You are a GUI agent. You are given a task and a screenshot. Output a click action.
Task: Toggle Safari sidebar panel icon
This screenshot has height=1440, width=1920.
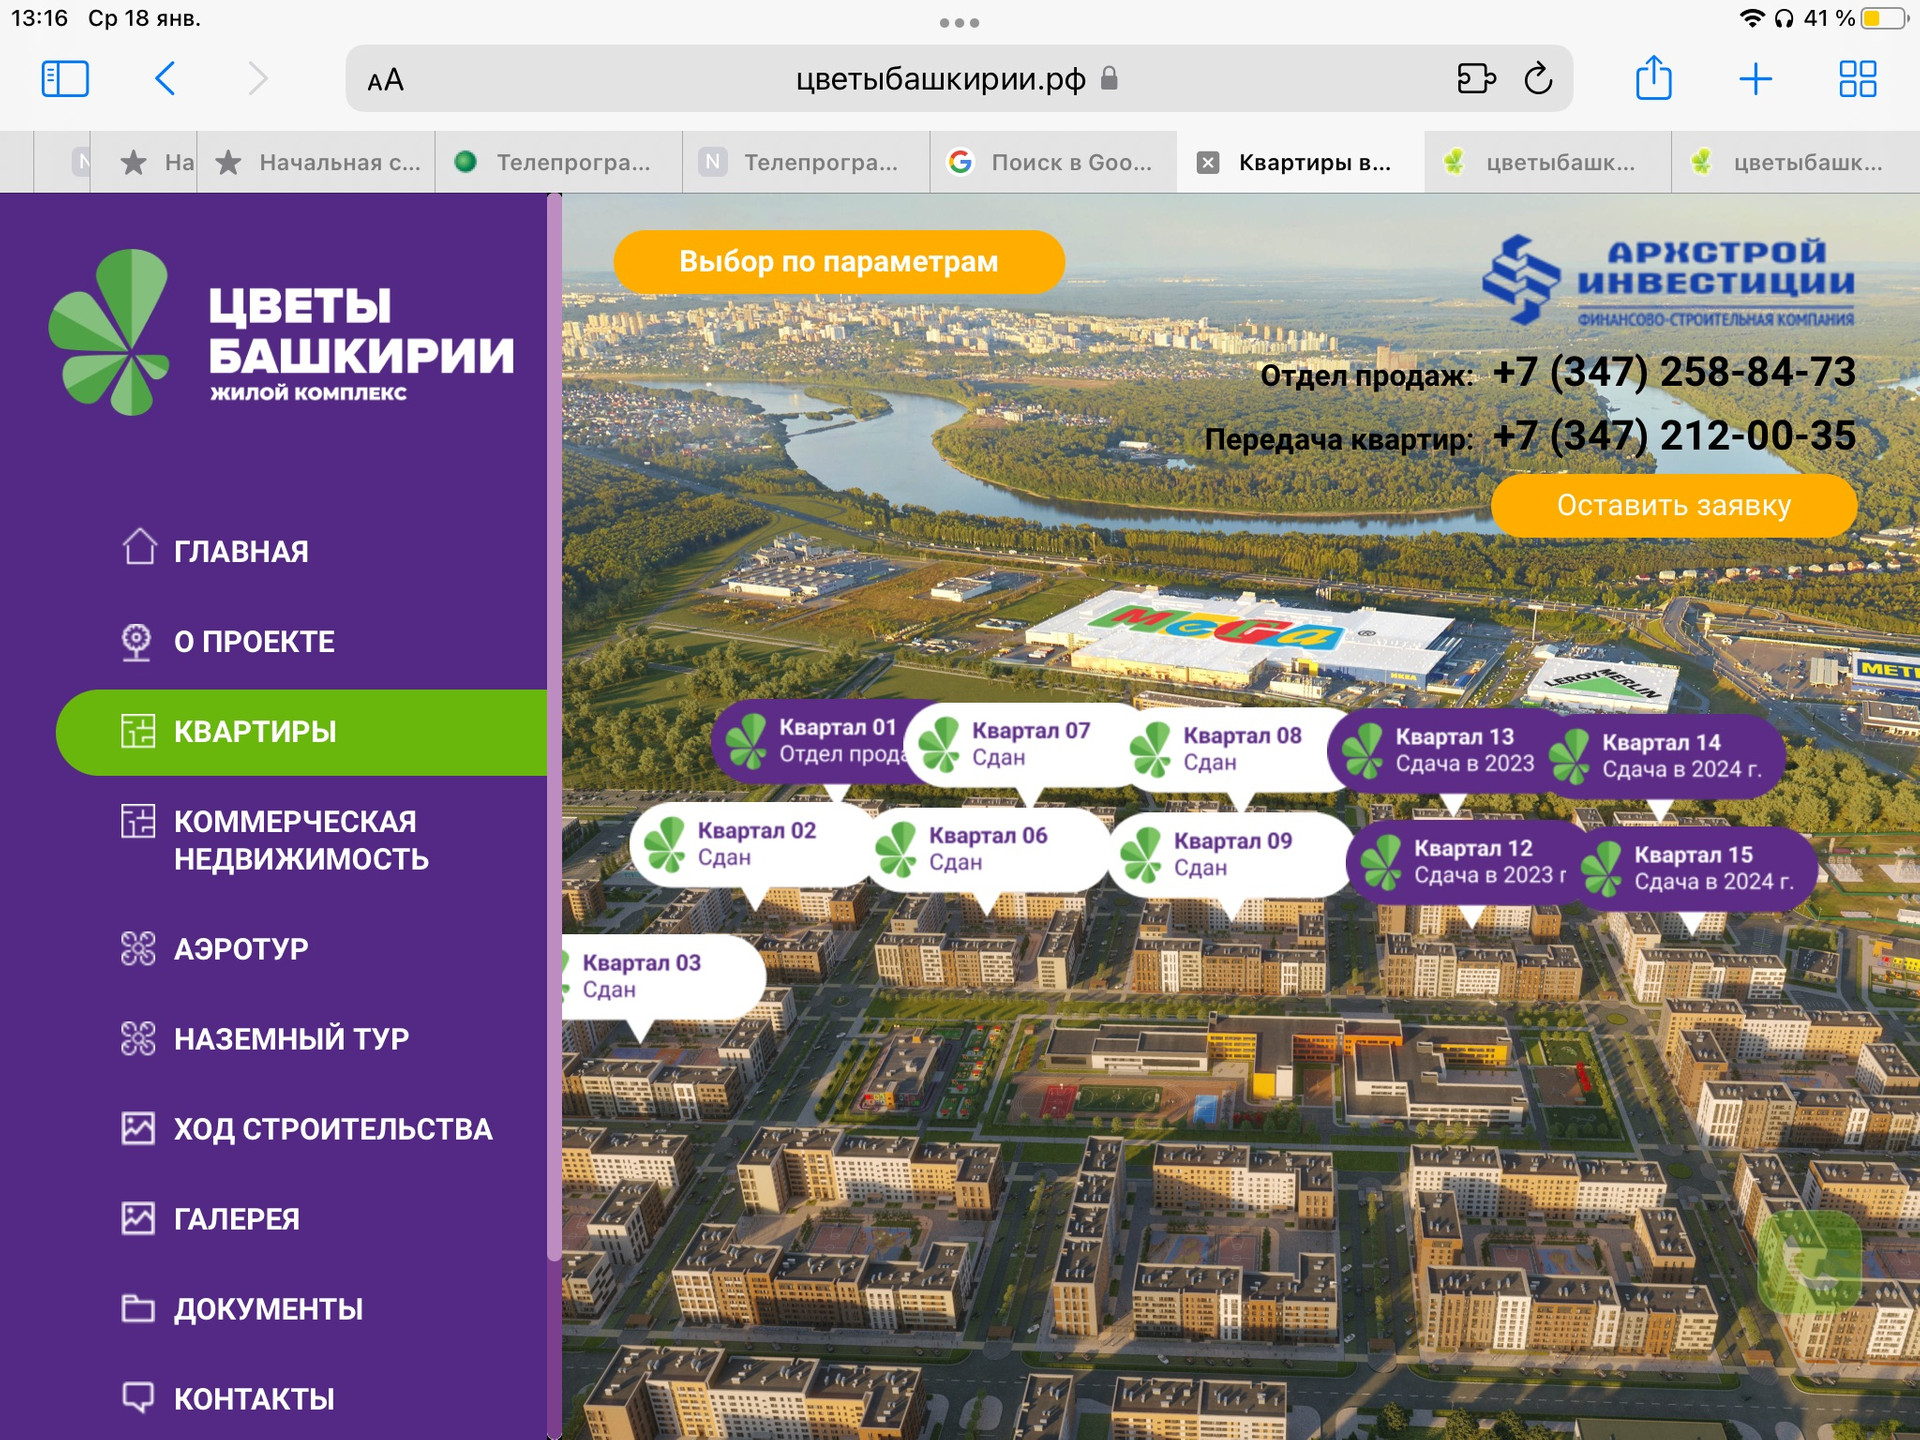click(65, 78)
